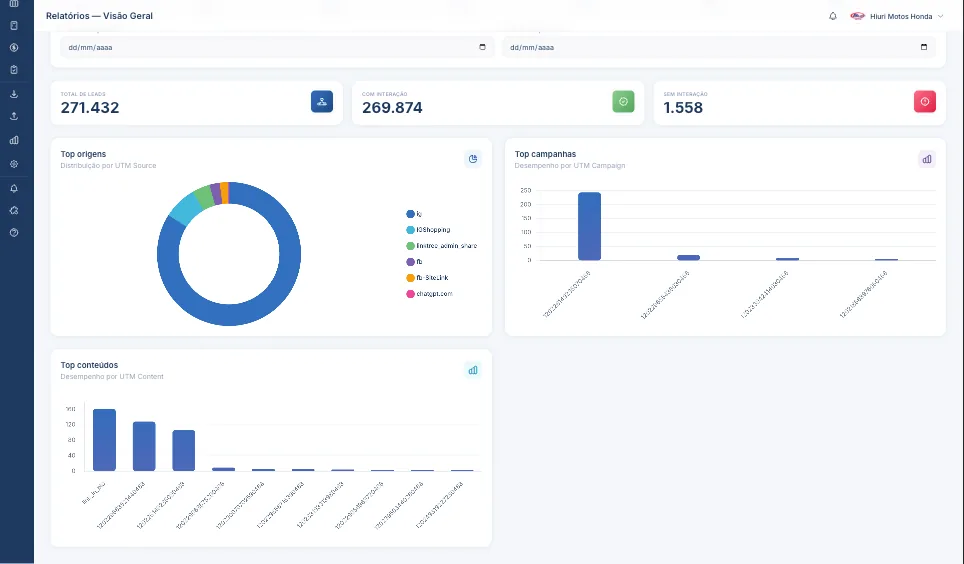Viewport: 964px width, 564px height.
Task: Toggle the 'fb-SiteLink' legend series
Action: tap(427, 278)
